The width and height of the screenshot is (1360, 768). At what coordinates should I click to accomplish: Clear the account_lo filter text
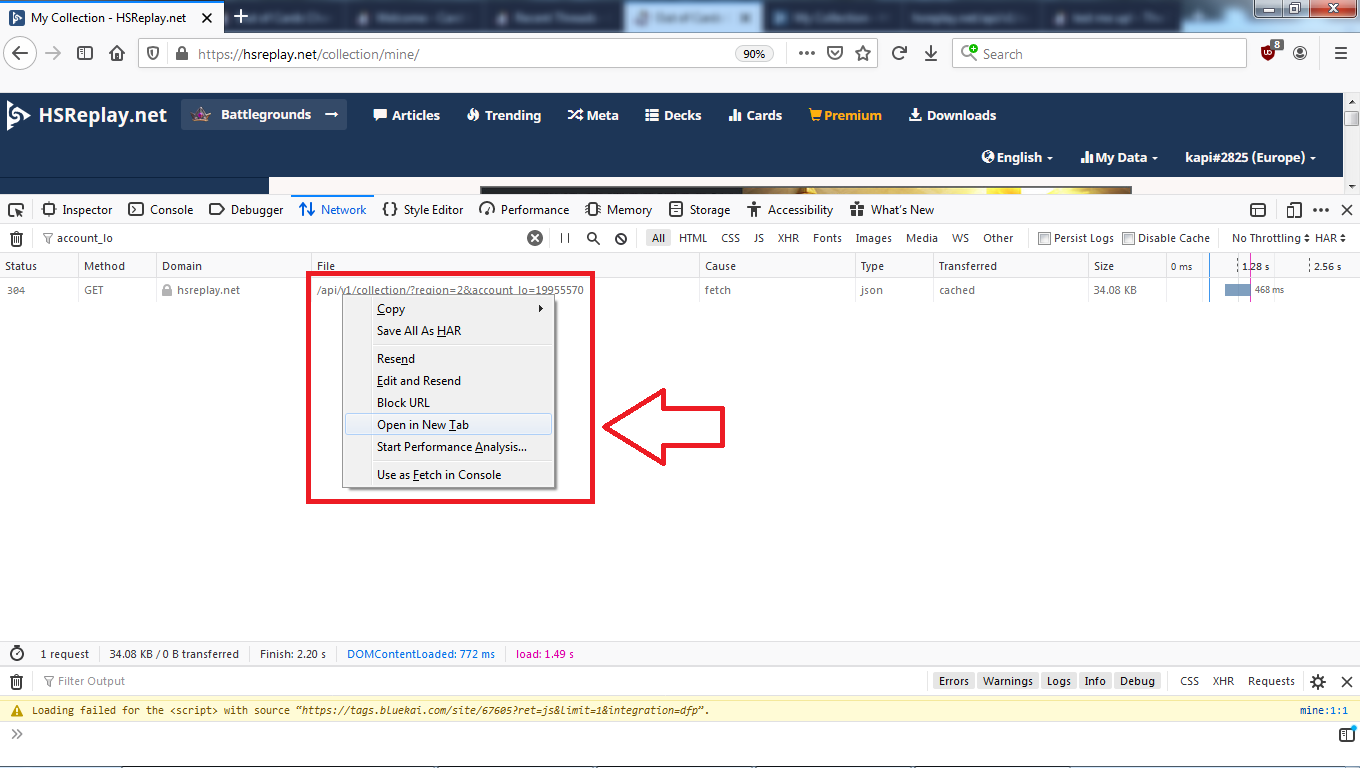coord(535,238)
